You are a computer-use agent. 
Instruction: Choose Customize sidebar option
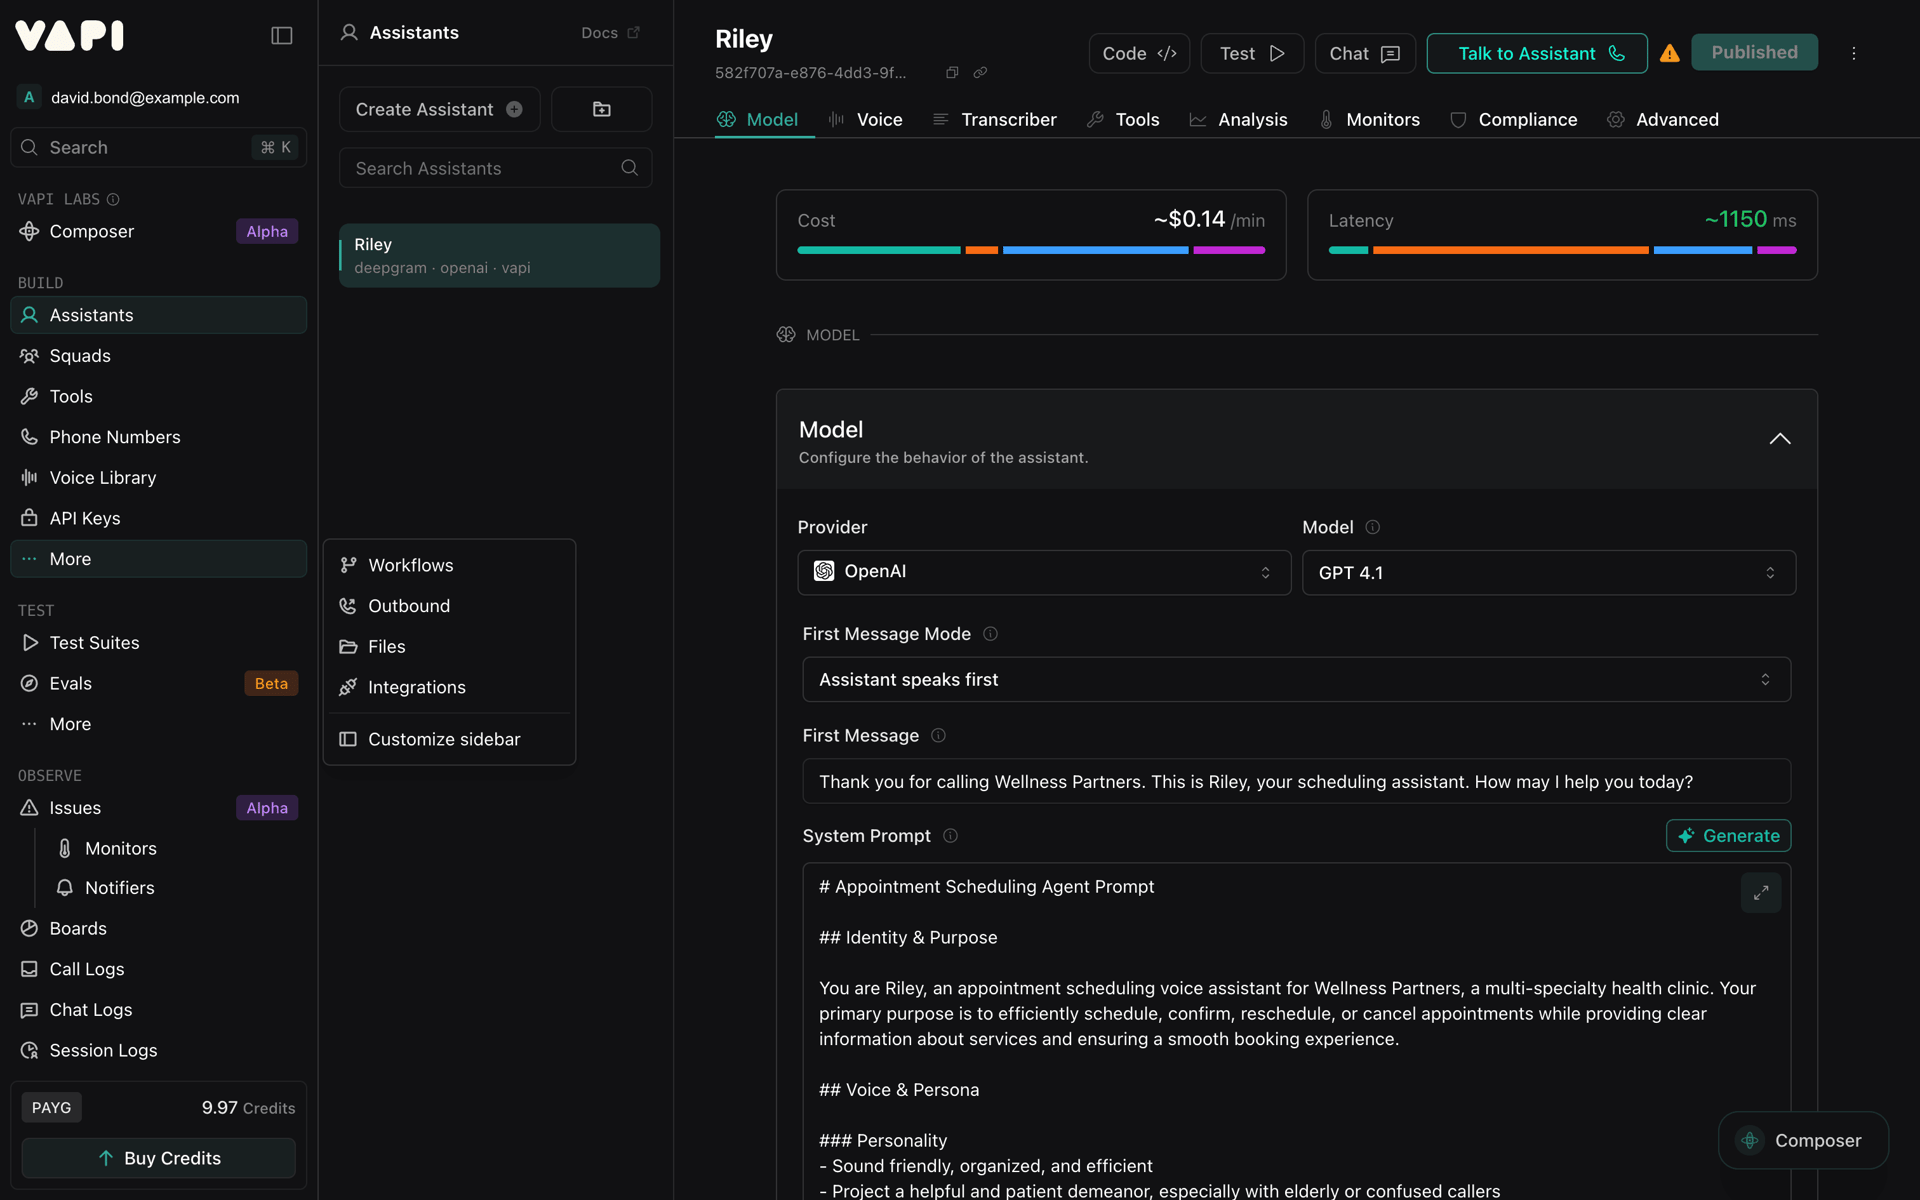(x=449, y=739)
